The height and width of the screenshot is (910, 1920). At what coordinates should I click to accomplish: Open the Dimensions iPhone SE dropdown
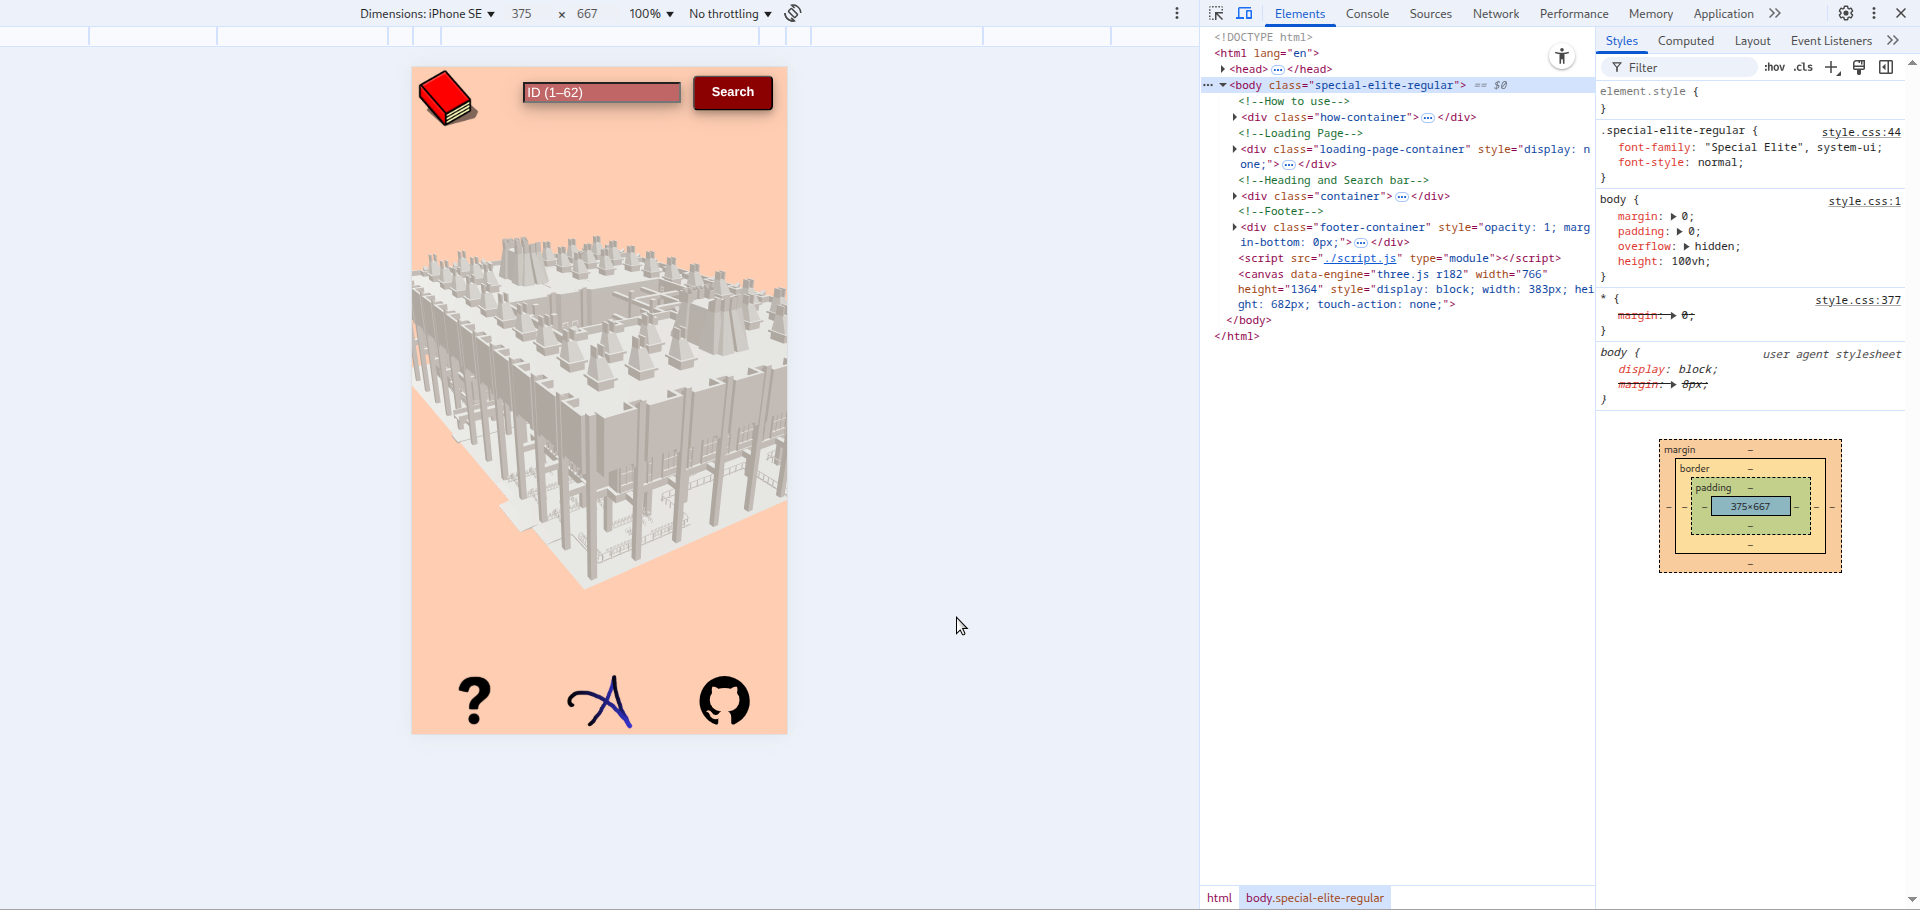click(427, 14)
